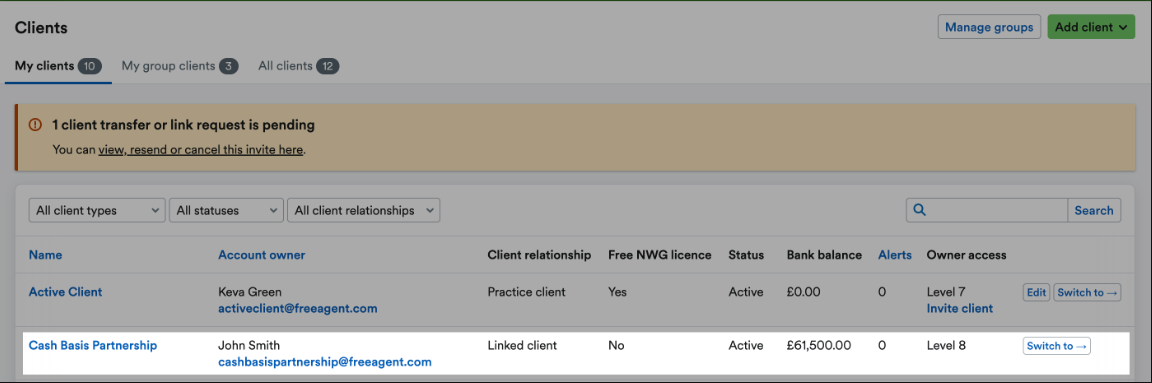Sort by Alerts column header
1152x383 pixels.
895,255
